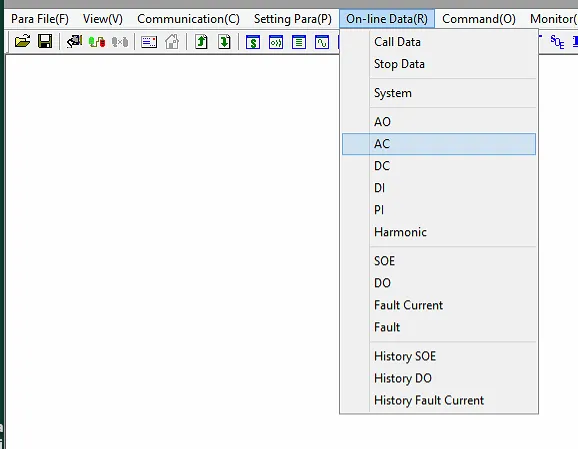Choose DC menu entry
The image size is (578, 449).
(439, 166)
